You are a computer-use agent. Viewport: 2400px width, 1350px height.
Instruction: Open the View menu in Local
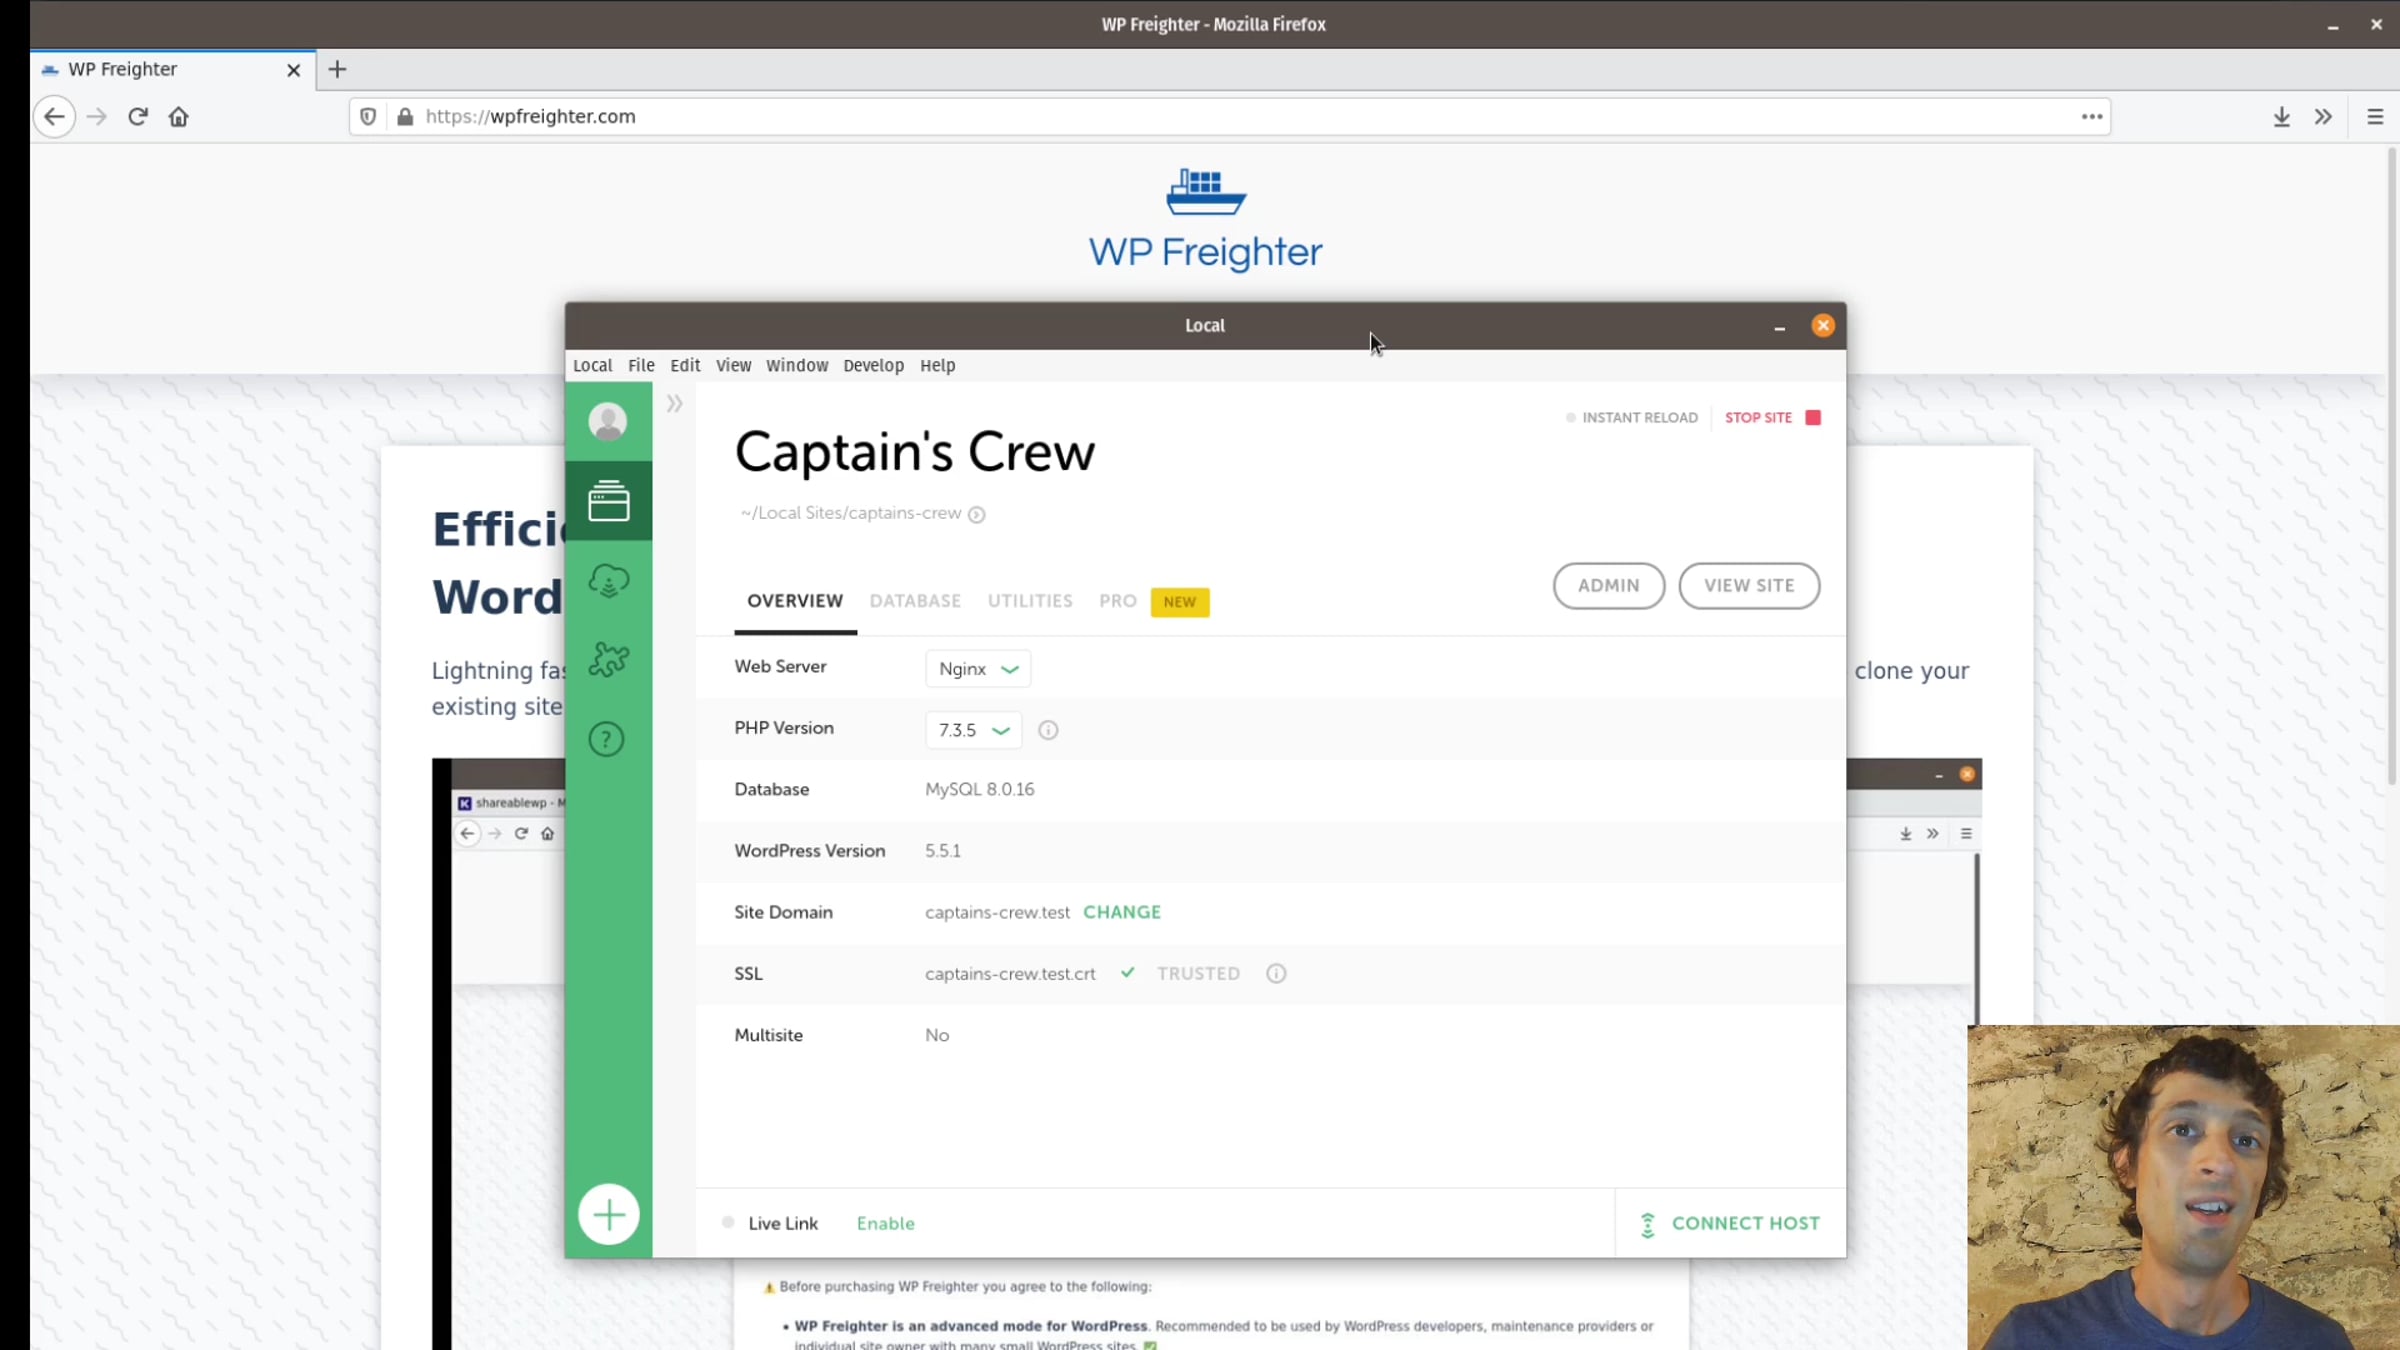click(x=733, y=365)
